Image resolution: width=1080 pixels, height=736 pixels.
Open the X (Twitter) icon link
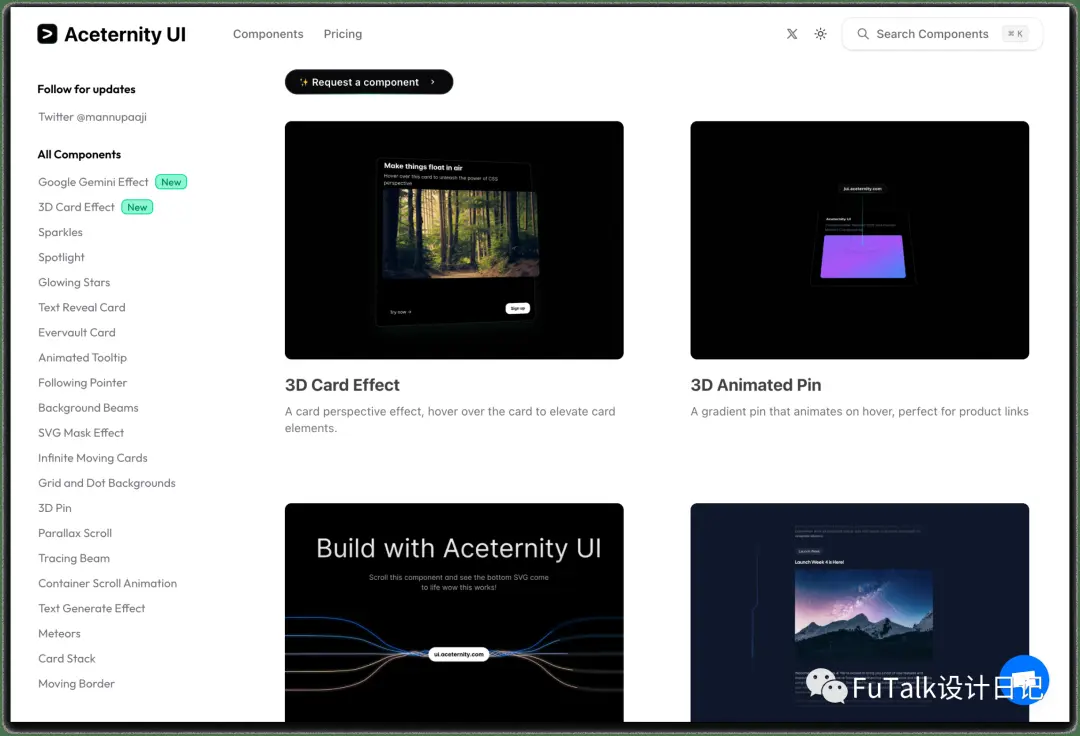792,34
